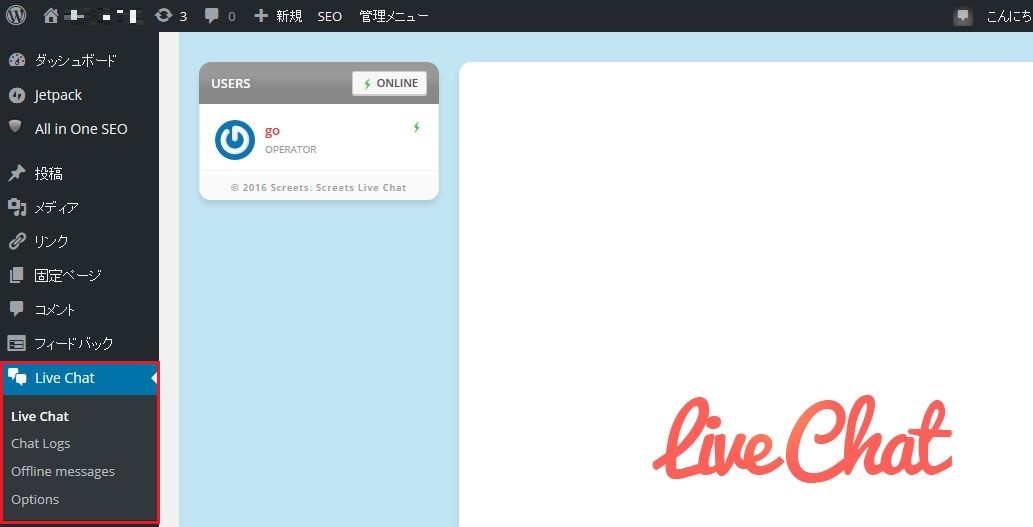
Task: Click the リンク chain icon
Action: pyautogui.click(x=17, y=241)
